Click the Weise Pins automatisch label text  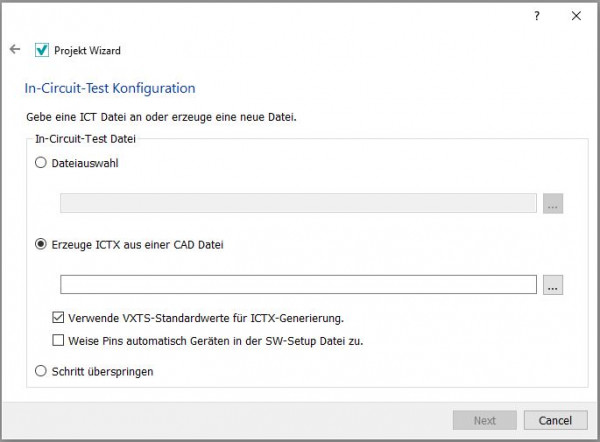point(215,340)
